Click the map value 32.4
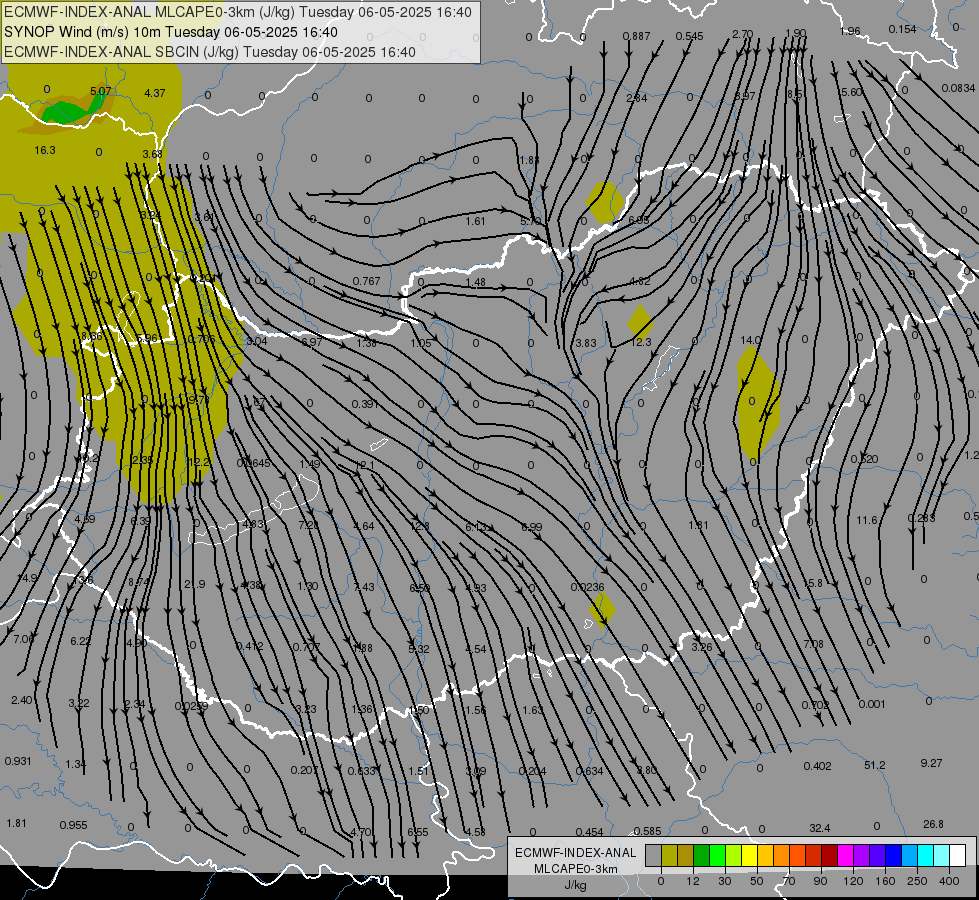 point(820,828)
